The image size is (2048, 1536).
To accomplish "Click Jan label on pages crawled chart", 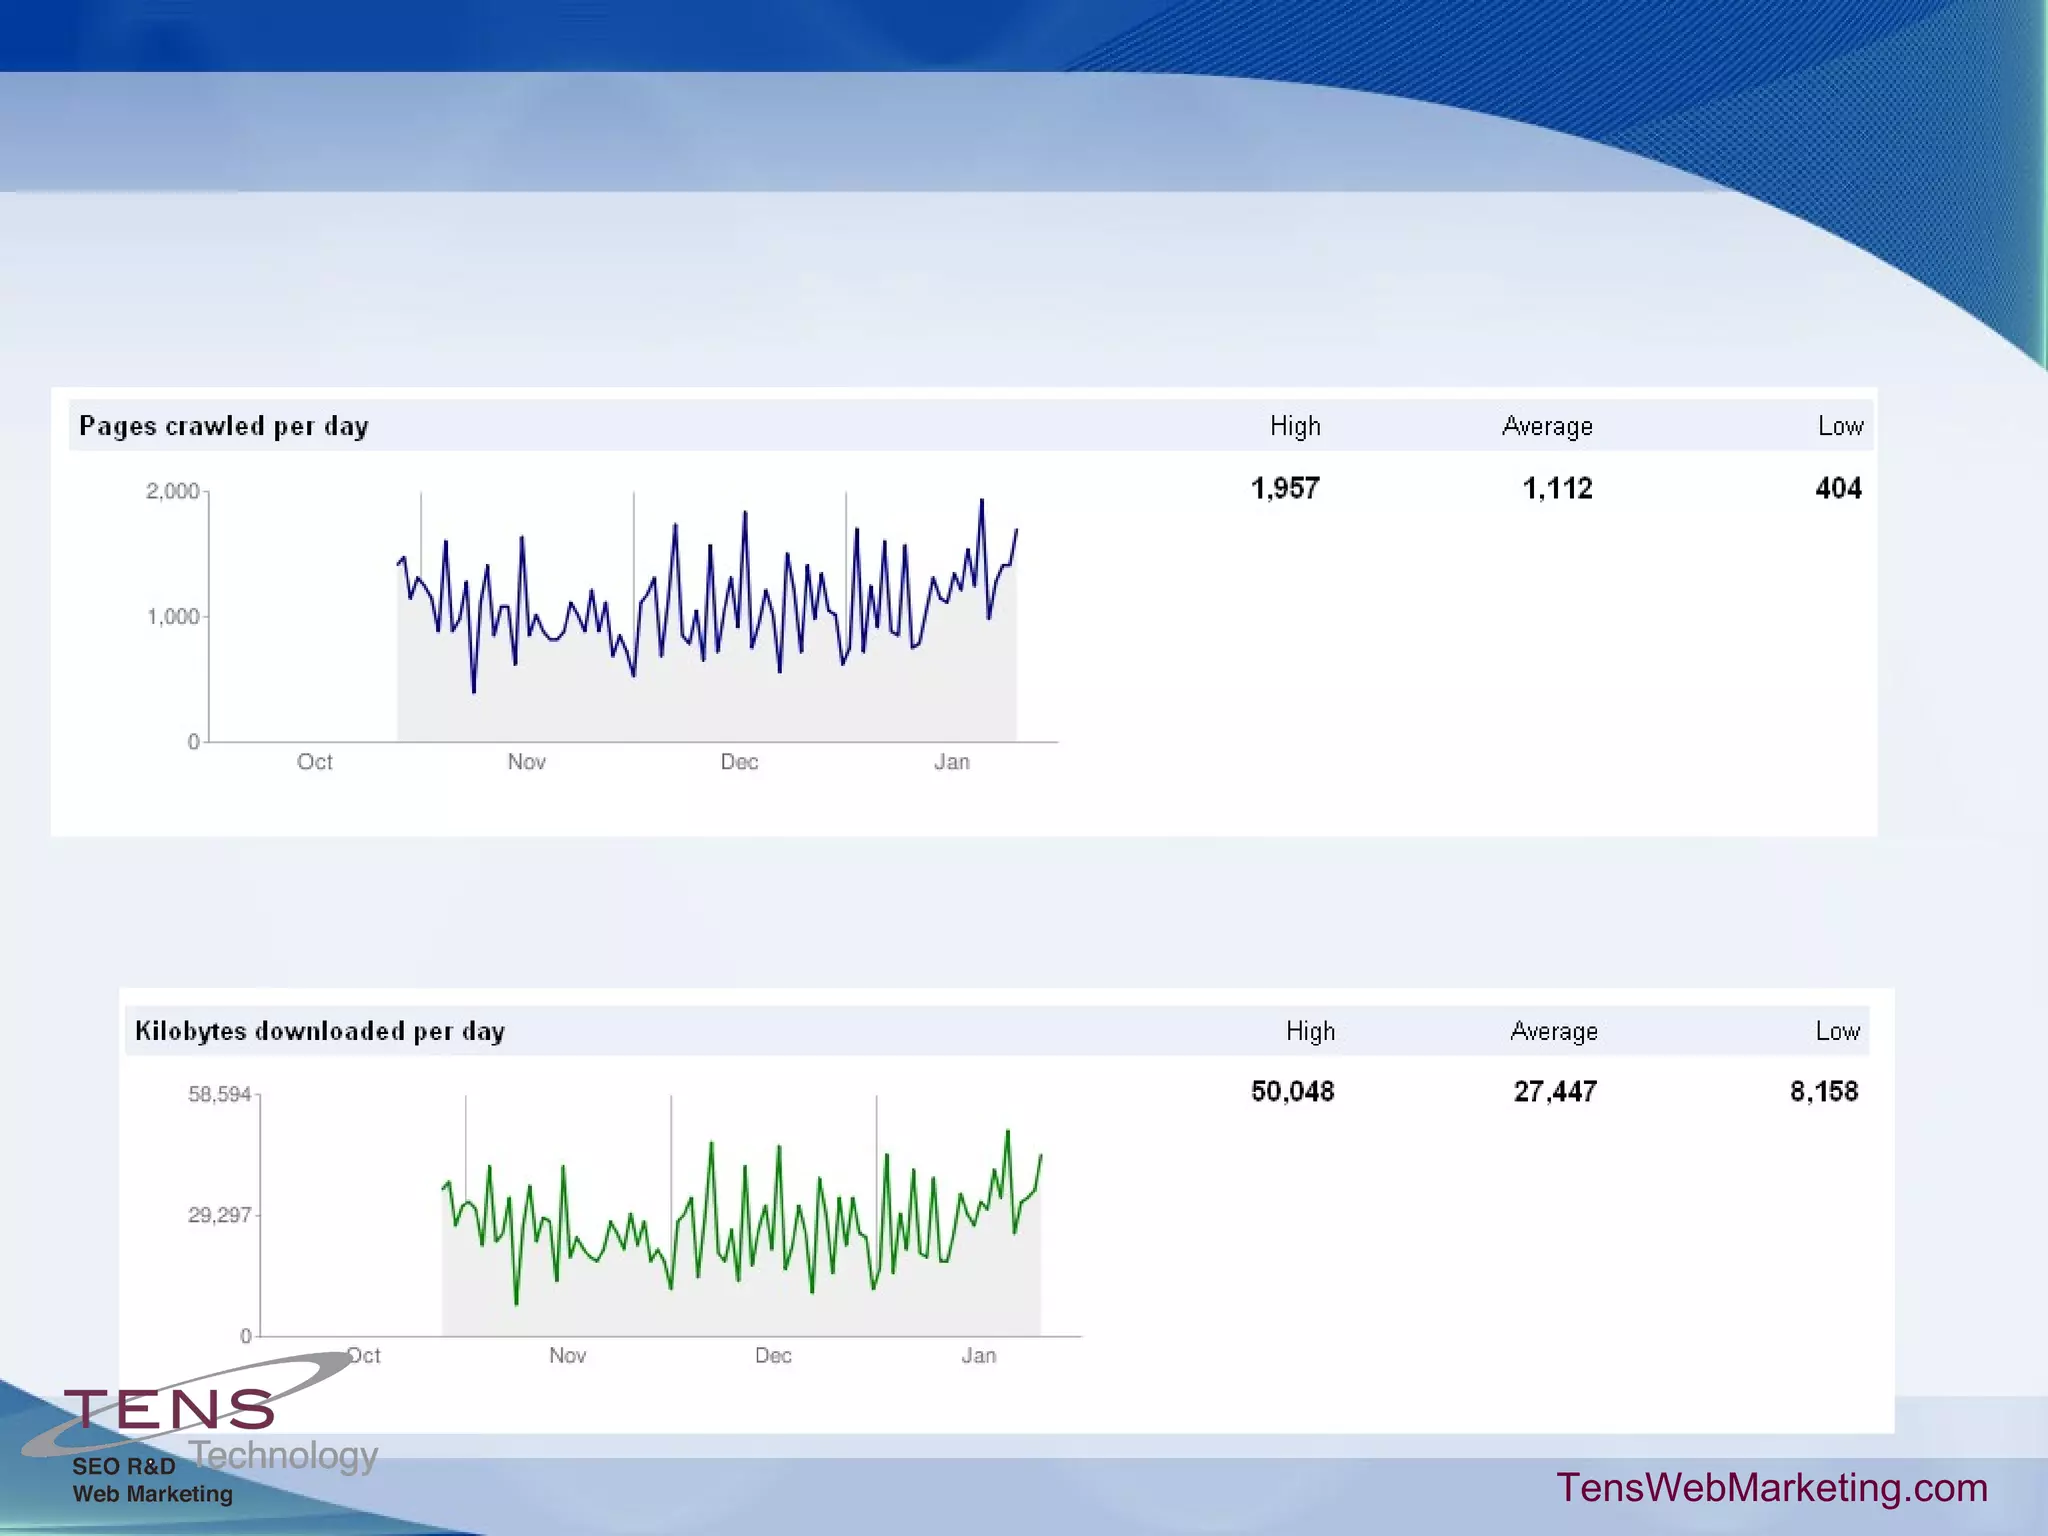I will [951, 762].
